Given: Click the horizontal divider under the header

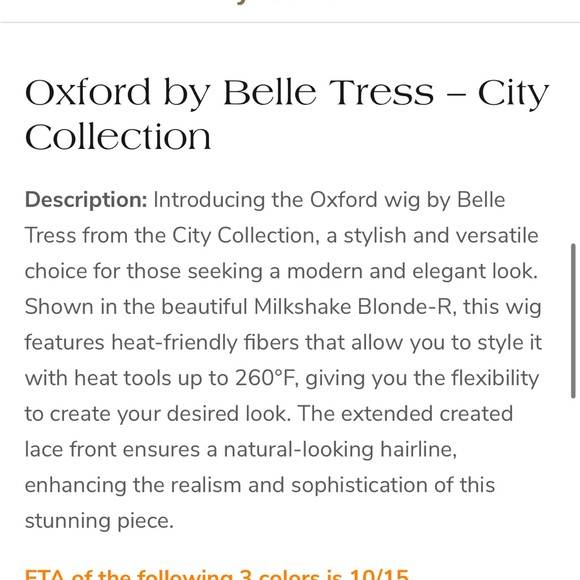Looking at the screenshot, I should 290,22.
